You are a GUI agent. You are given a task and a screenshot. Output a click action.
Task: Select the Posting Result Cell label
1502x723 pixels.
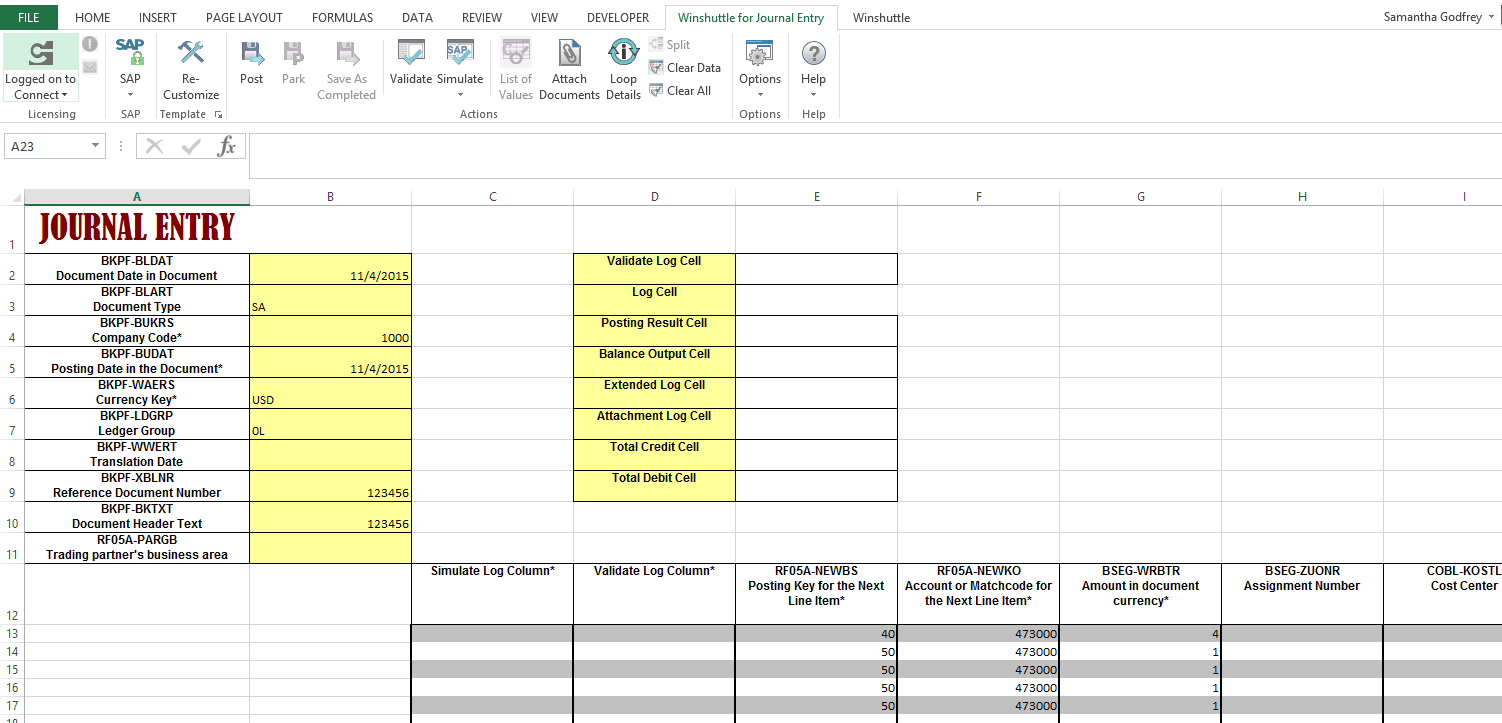(654, 331)
